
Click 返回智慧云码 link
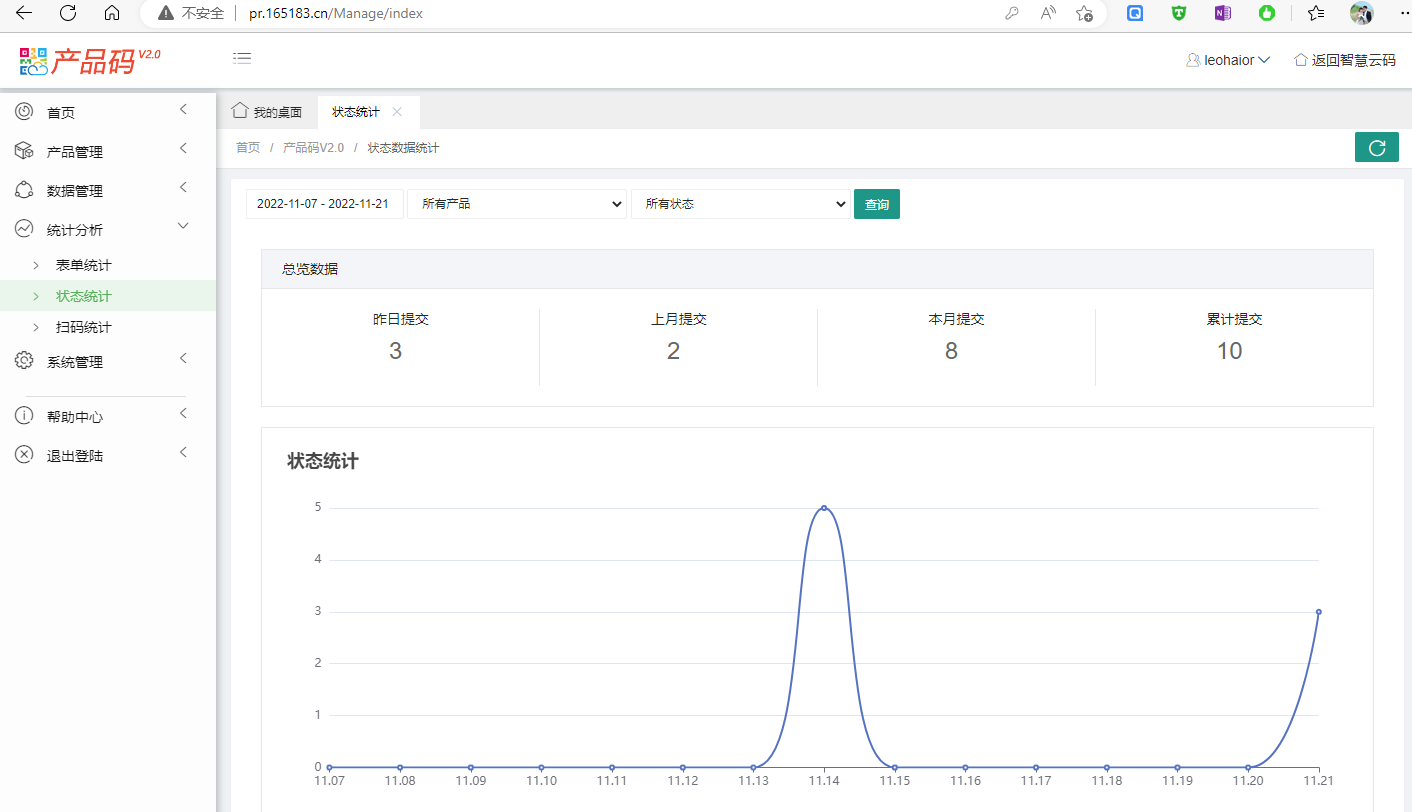pos(1345,60)
